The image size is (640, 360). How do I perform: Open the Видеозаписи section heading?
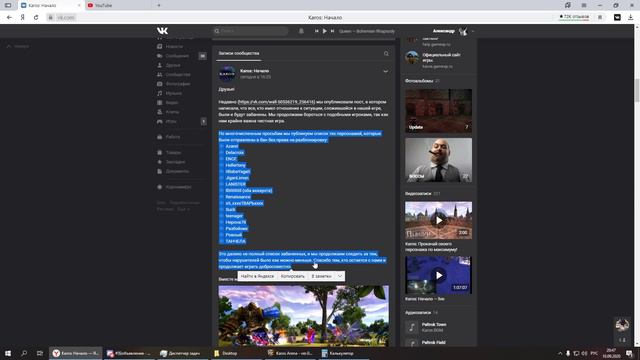click(x=418, y=193)
